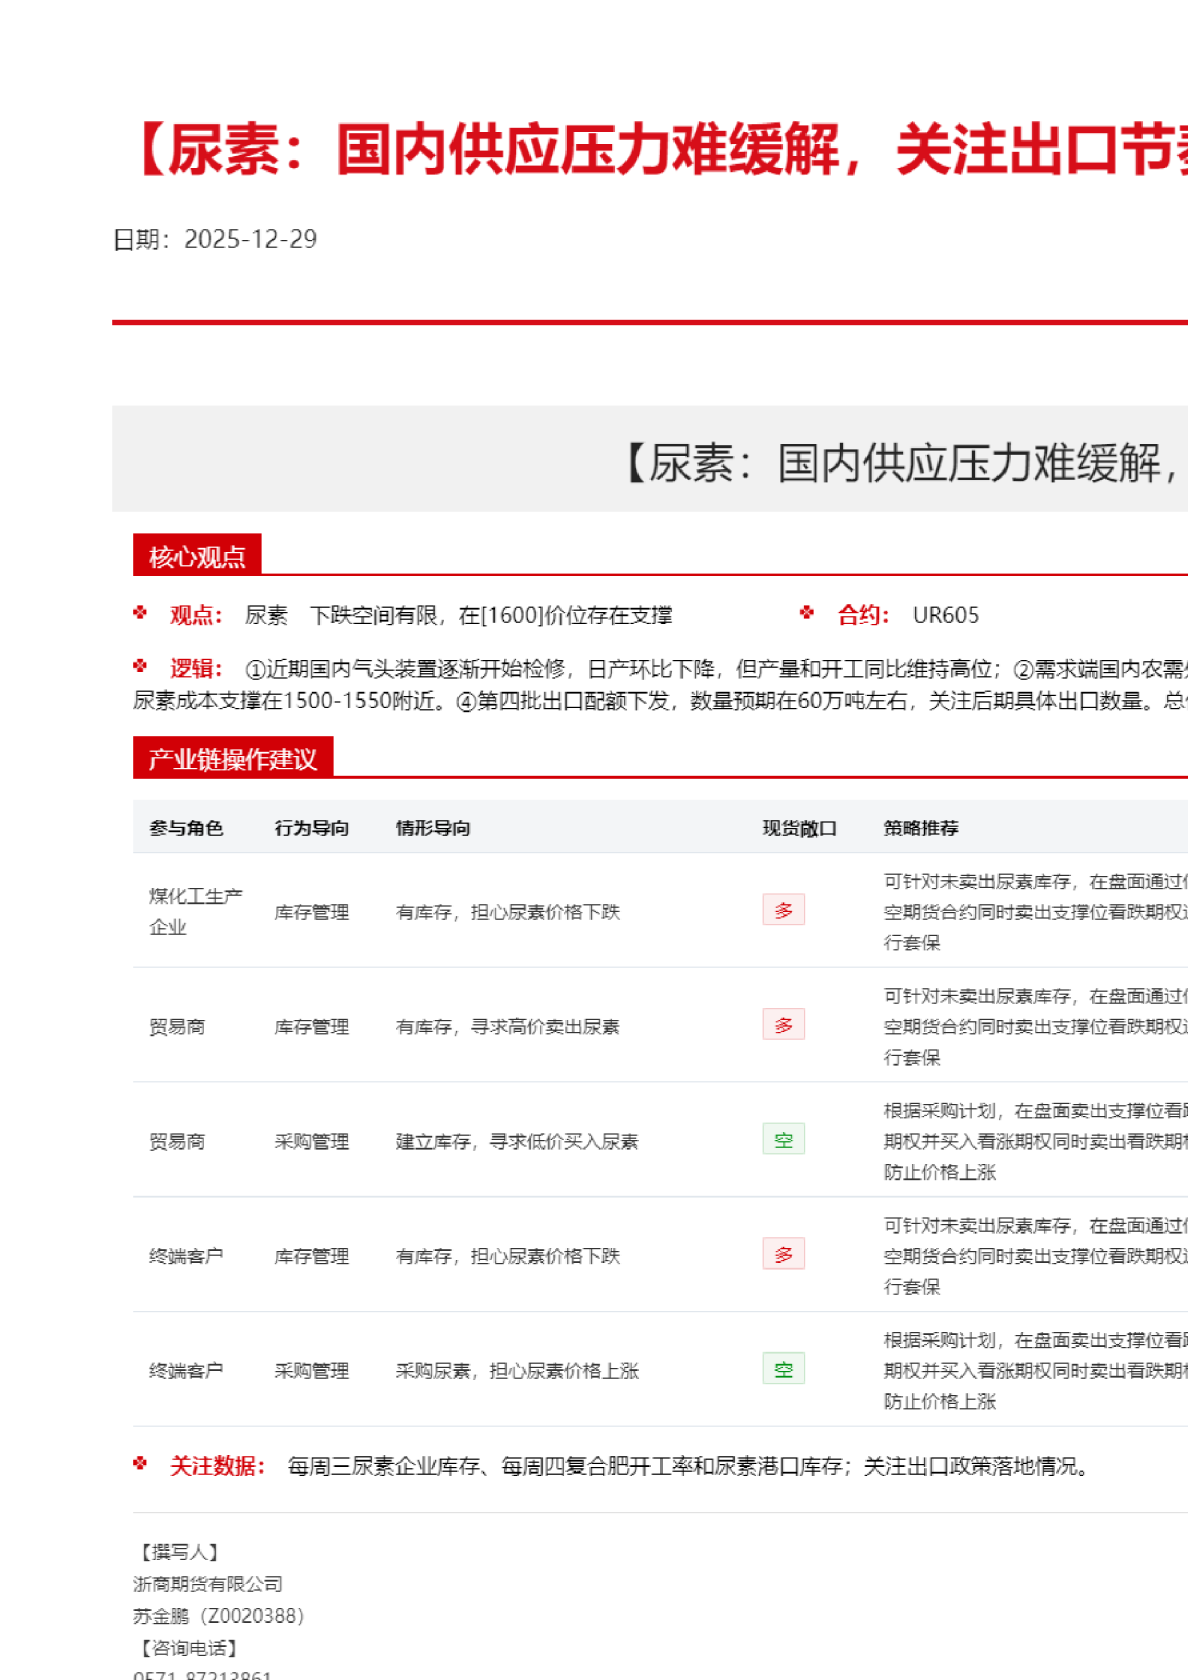Click the red bullet icon before 合约
The width and height of the screenshot is (1188, 1680).
tap(807, 613)
